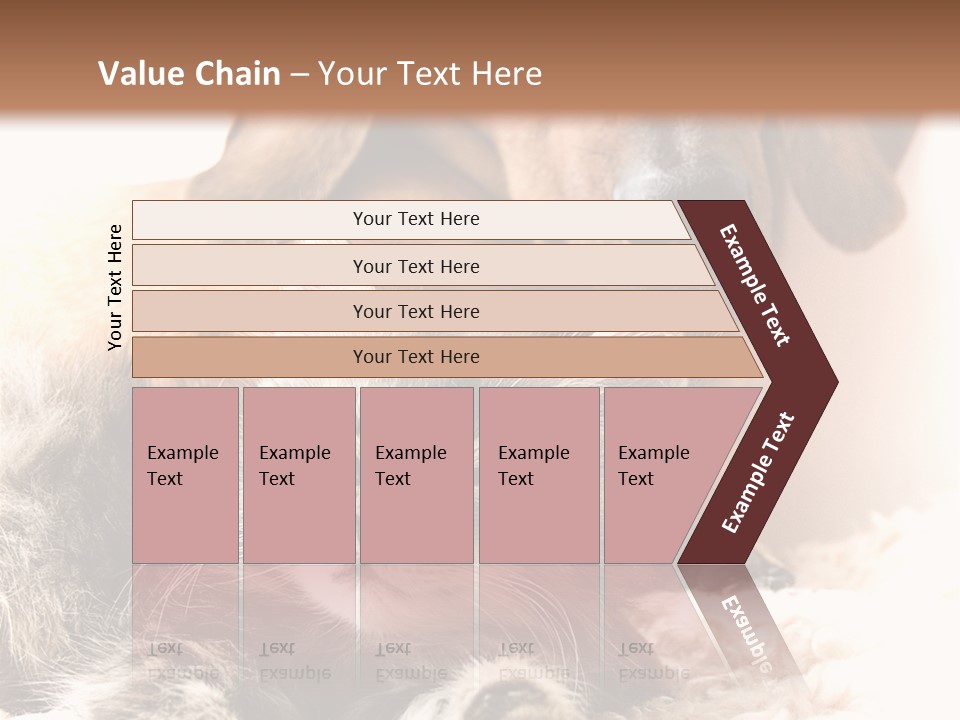
Task: Select the 'Your Text Here' subtitle in title
Action: pyautogui.click(x=430, y=73)
